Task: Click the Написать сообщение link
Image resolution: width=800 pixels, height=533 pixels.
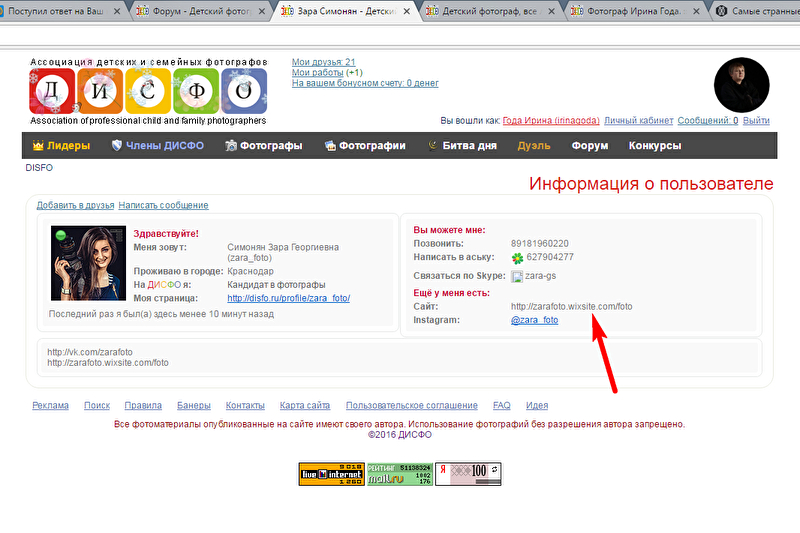Action: tap(163, 205)
